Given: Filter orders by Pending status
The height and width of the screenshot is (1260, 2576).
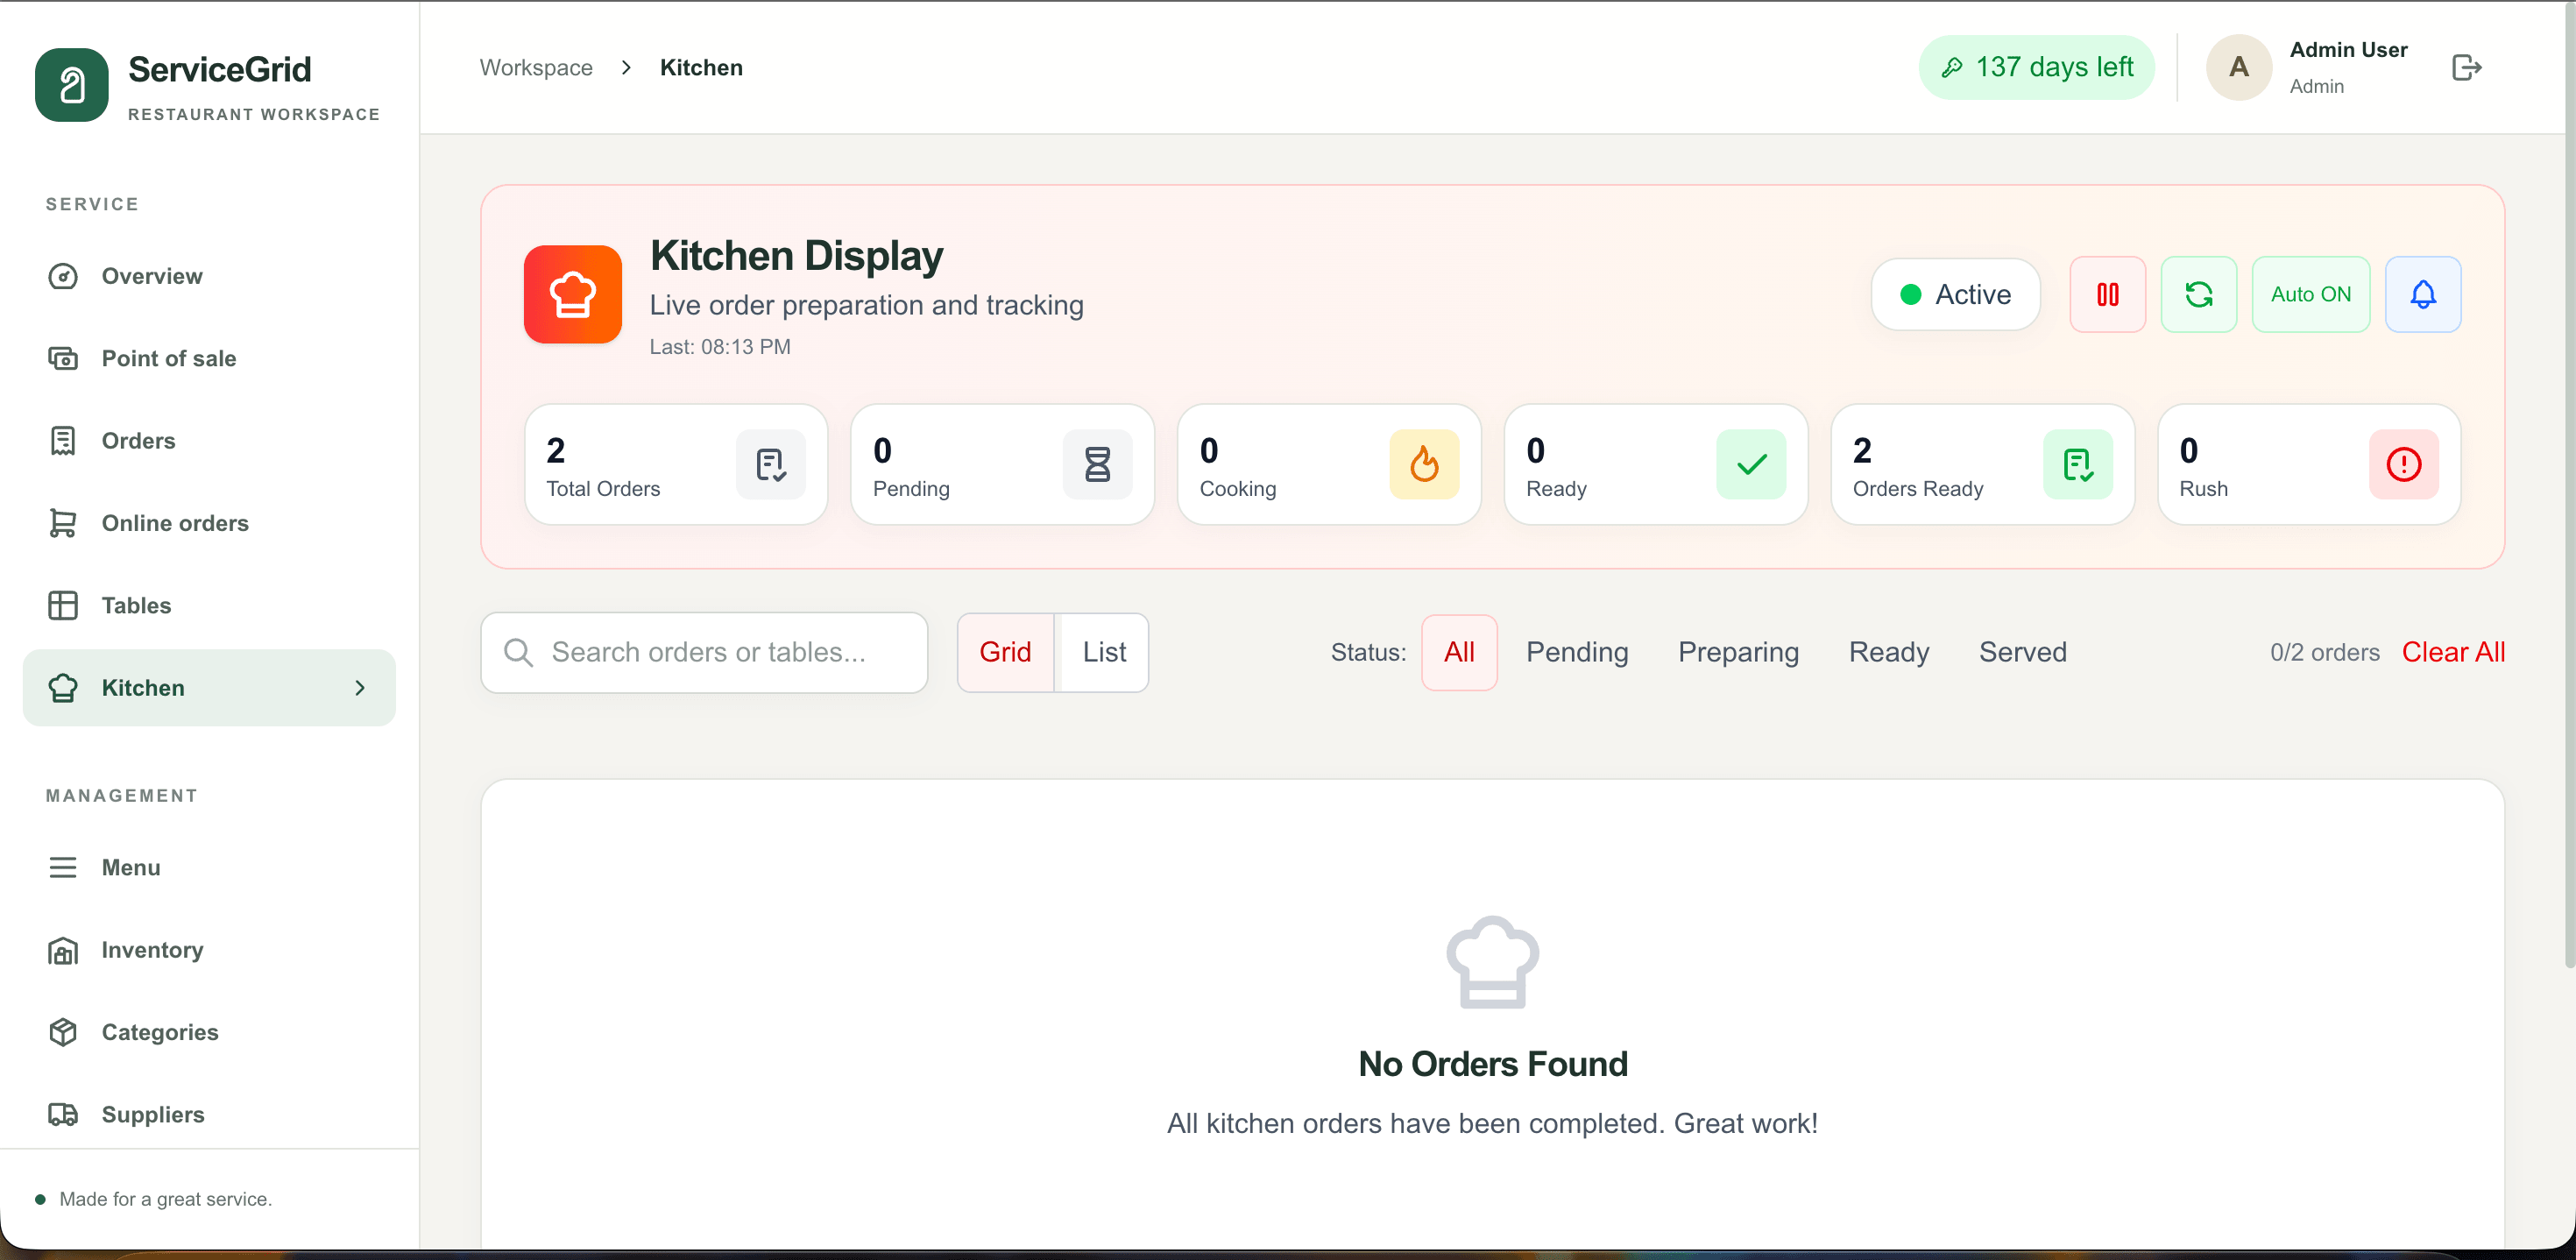Looking at the screenshot, I should pos(1577,652).
